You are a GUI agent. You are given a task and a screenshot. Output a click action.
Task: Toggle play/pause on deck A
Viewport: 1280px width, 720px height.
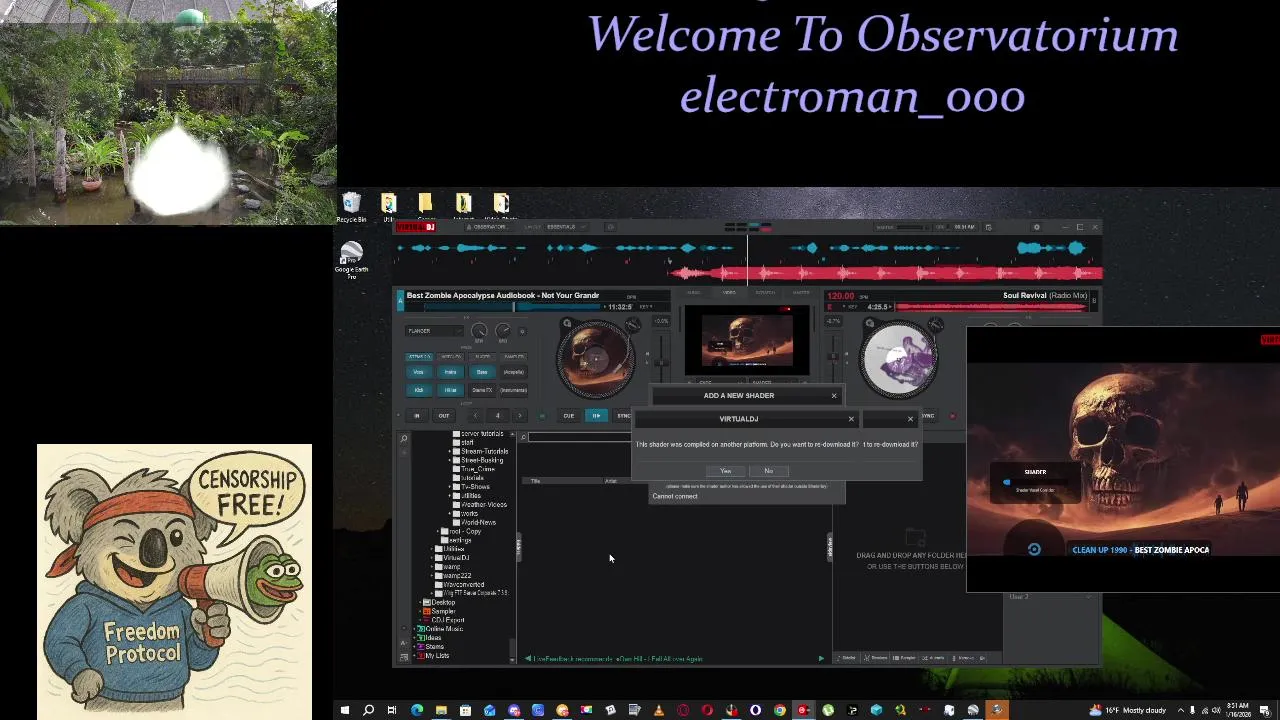pyautogui.click(x=596, y=416)
